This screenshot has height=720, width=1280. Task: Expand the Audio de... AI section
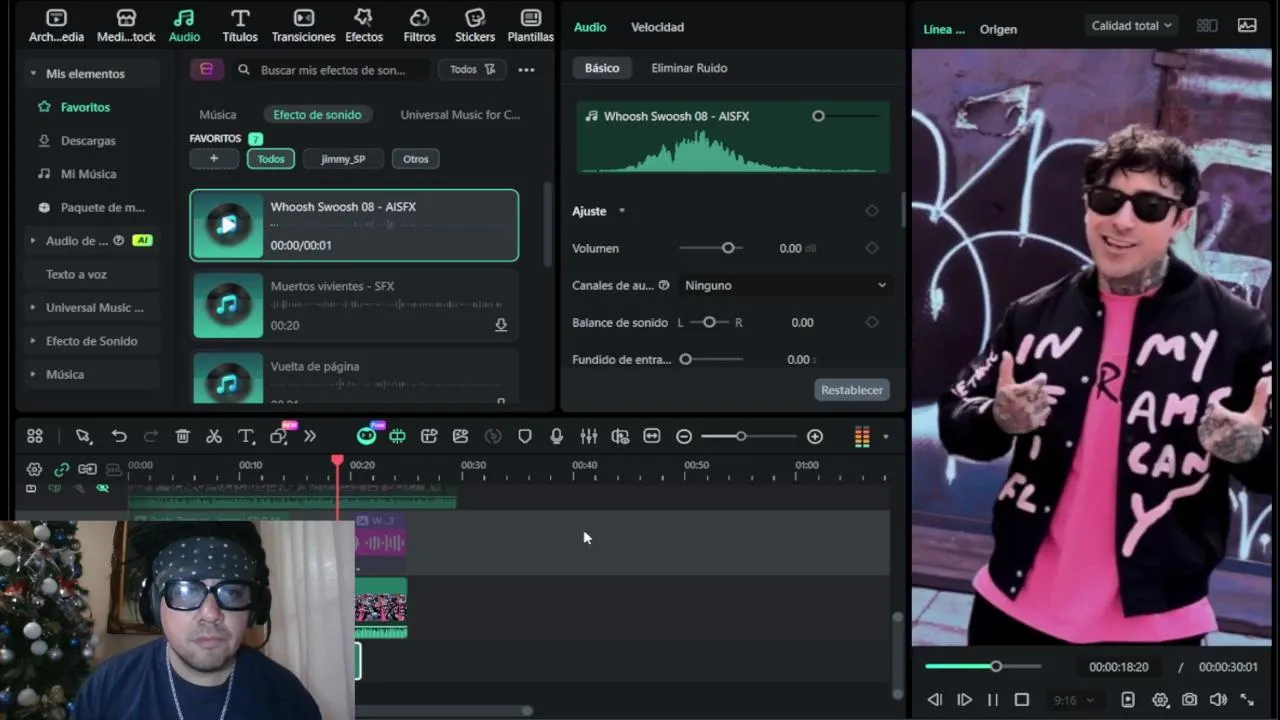tap(33, 241)
